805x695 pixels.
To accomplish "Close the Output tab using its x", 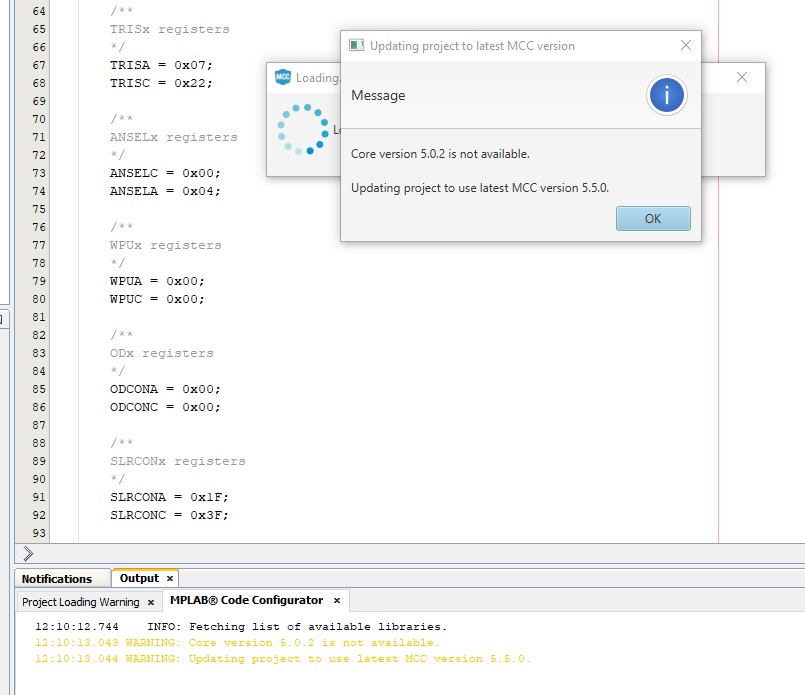I will (170, 578).
